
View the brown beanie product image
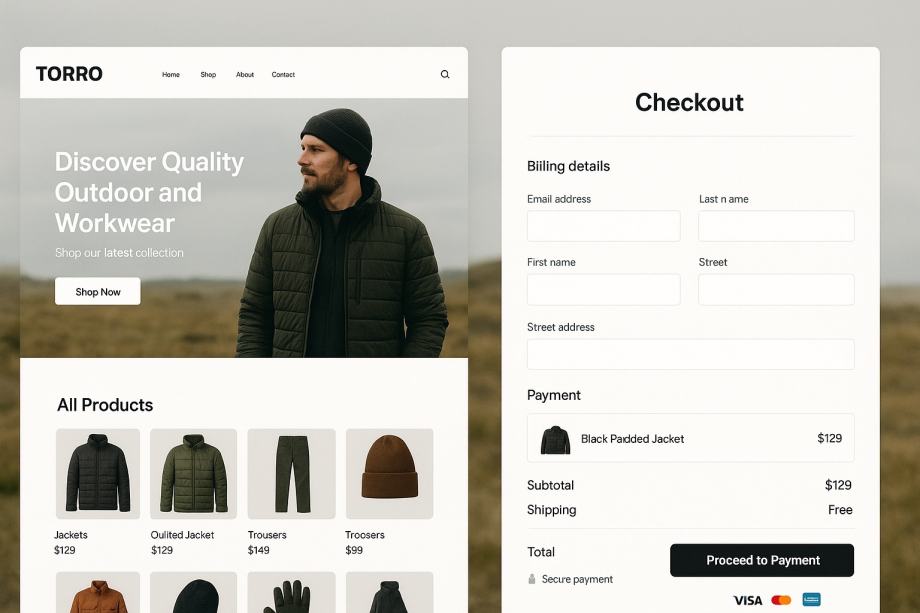point(390,473)
